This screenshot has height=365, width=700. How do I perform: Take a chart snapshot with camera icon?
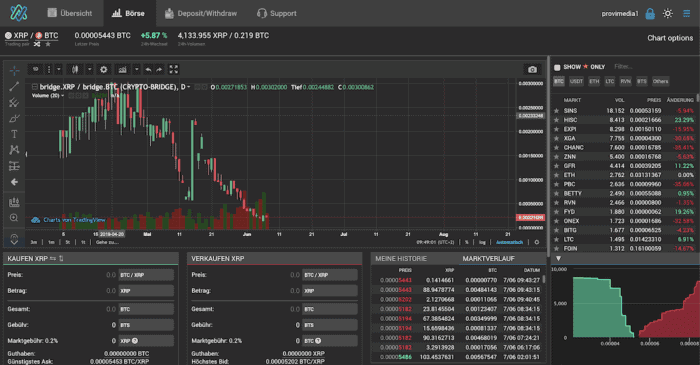(x=532, y=70)
